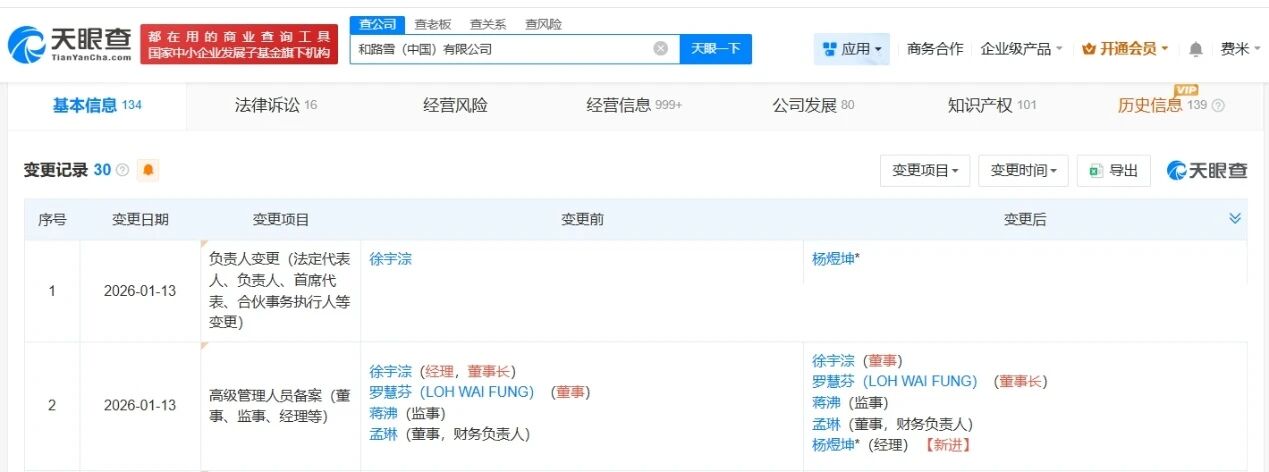Open 徐宇淙 link in row 1 变更前
Viewport: 1269px width, 472px height.
390,259
